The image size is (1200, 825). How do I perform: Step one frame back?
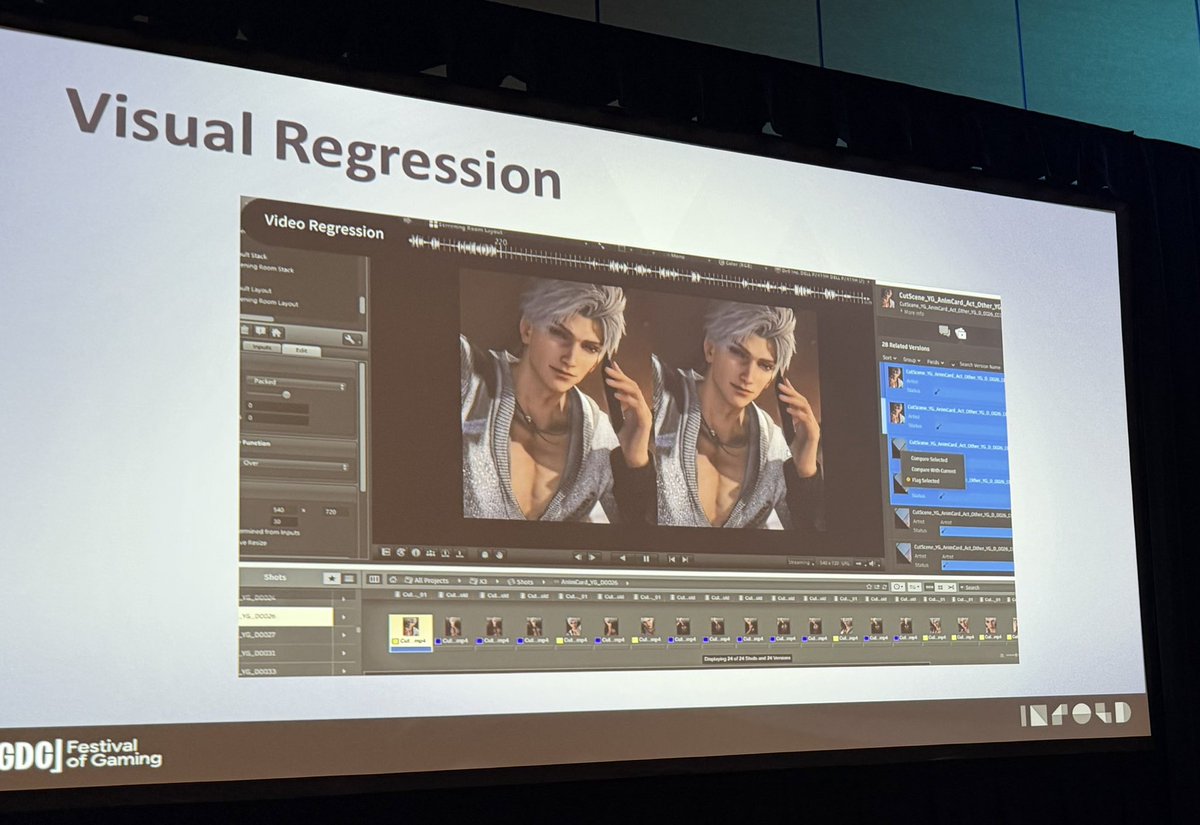(x=578, y=557)
